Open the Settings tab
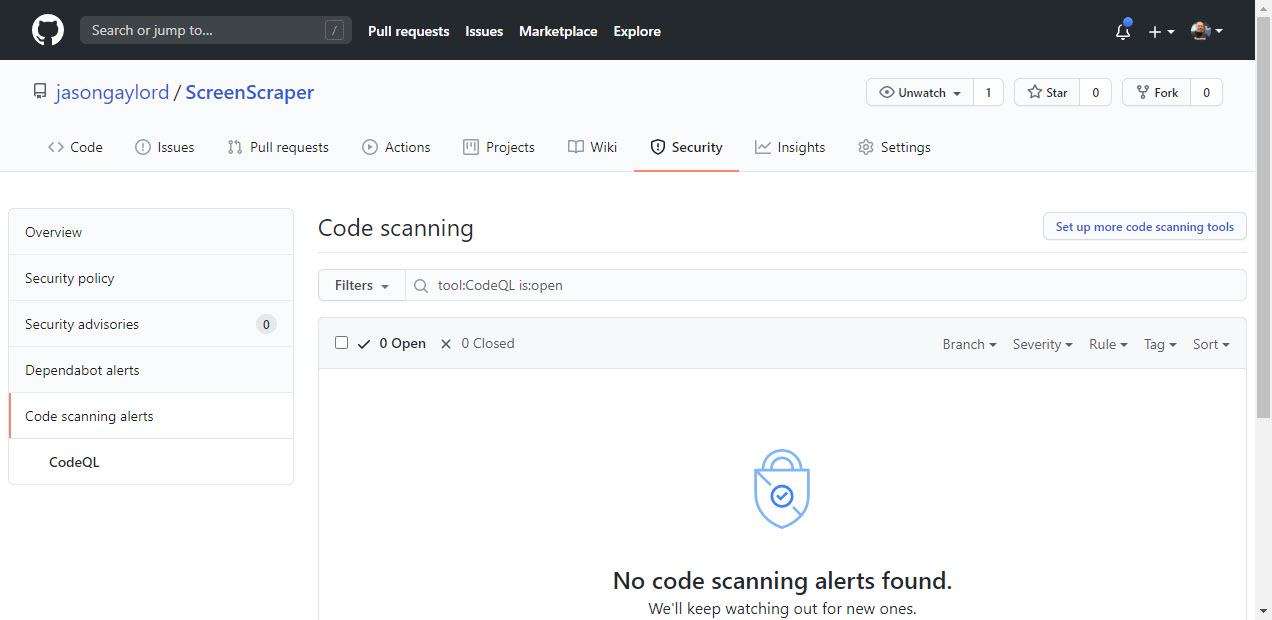 894,147
